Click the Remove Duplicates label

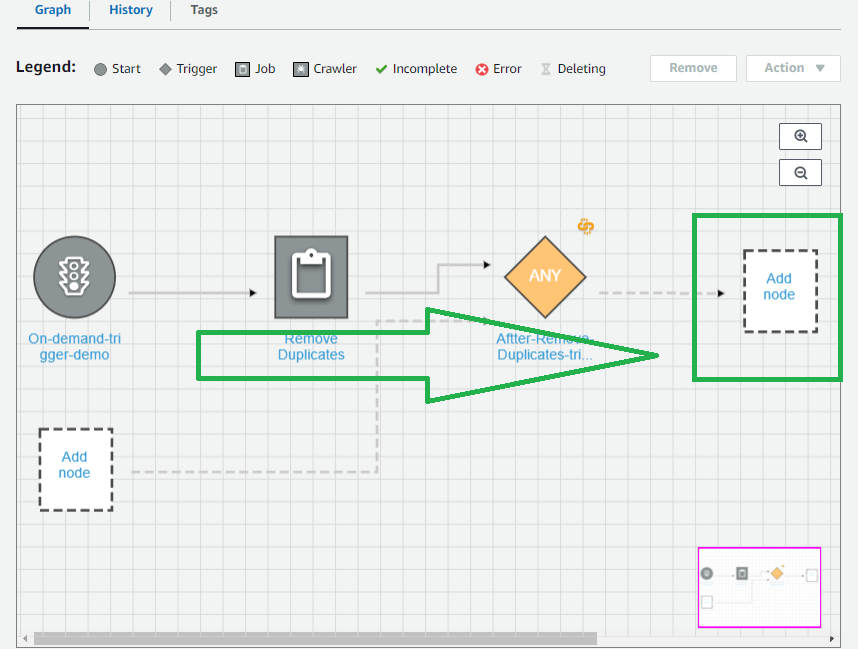pyautogui.click(x=311, y=346)
